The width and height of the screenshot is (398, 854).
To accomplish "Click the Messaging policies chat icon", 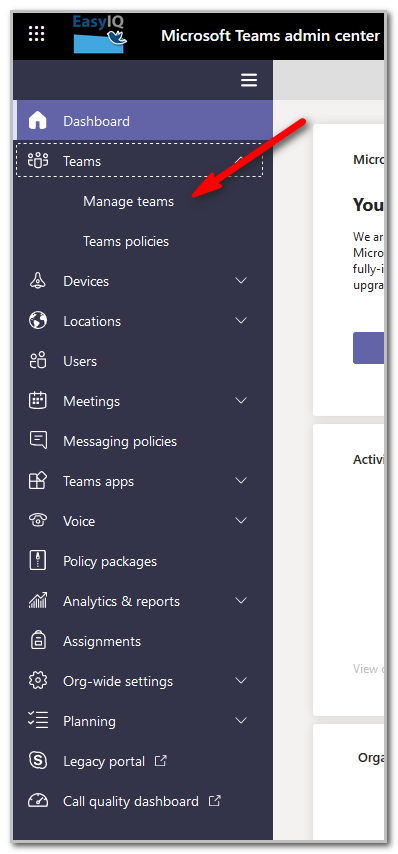I will tap(38, 441).
